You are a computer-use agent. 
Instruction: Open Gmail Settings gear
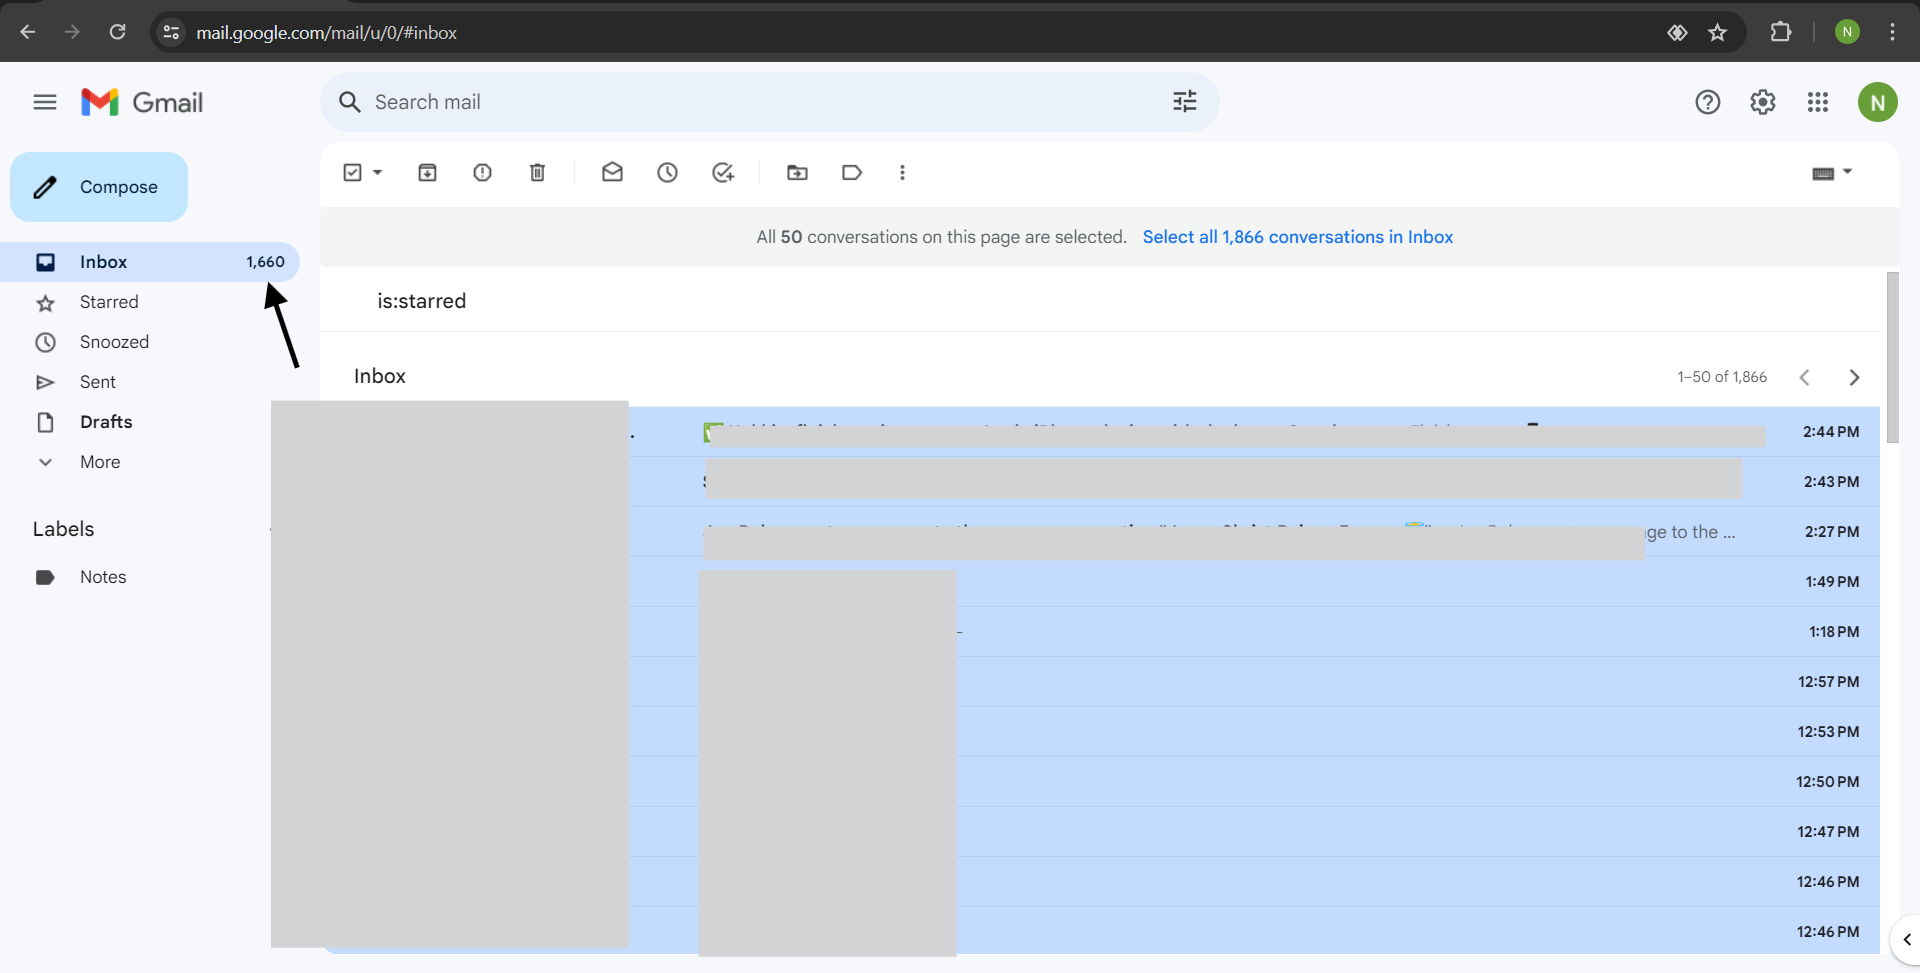click(x=1763, y=102)
